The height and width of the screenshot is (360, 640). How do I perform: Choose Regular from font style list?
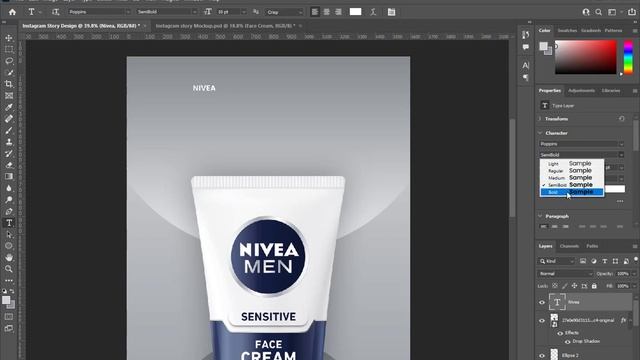[572, 171]
